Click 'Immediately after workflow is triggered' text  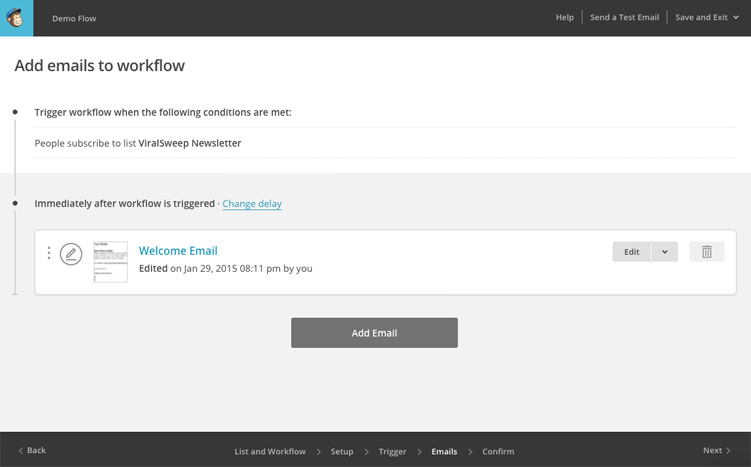125,204
